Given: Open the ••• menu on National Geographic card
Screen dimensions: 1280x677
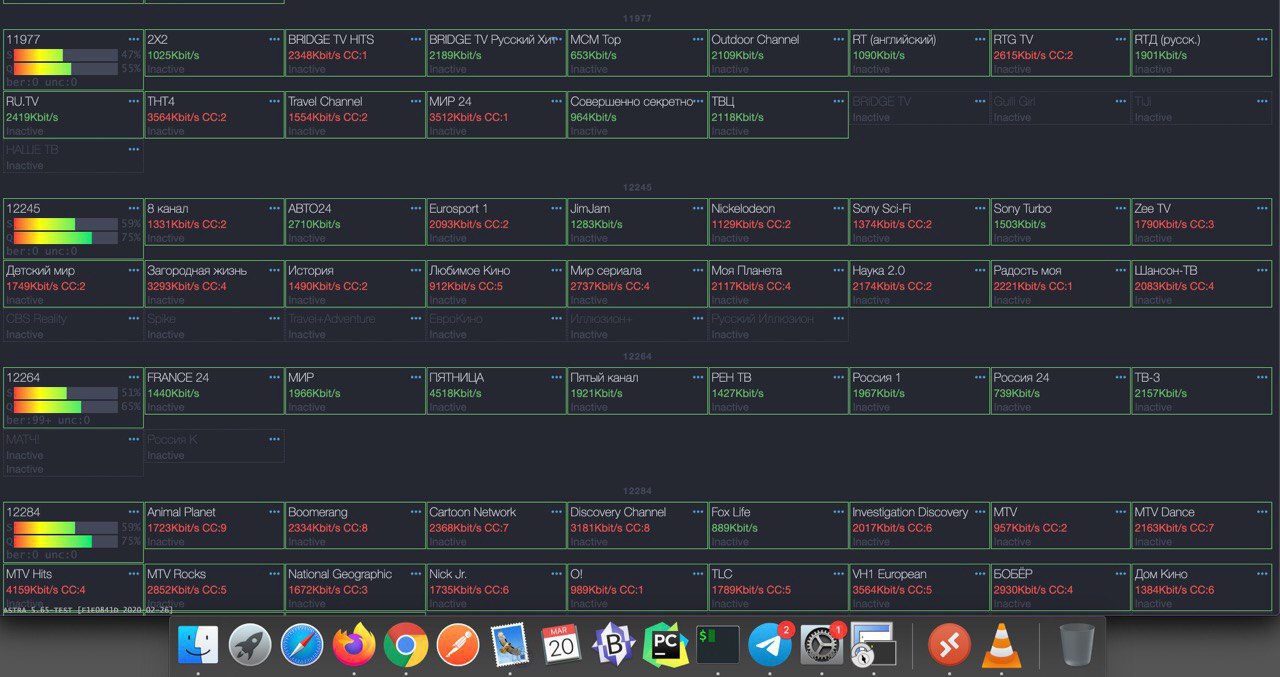Looking at the screenshot, I should [x=416, y=574].
